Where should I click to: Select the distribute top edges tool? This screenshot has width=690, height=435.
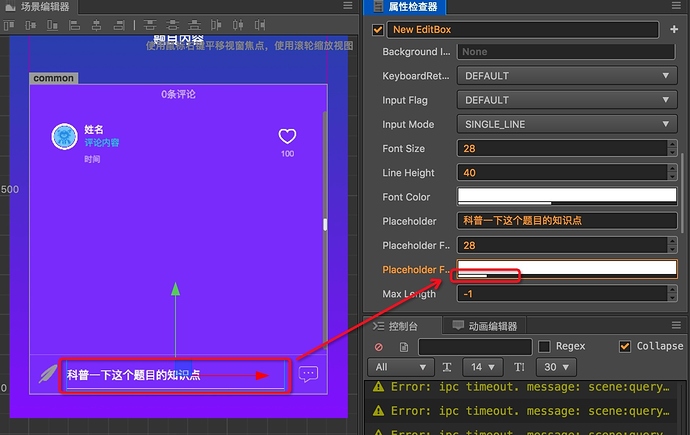pos(150,25)
